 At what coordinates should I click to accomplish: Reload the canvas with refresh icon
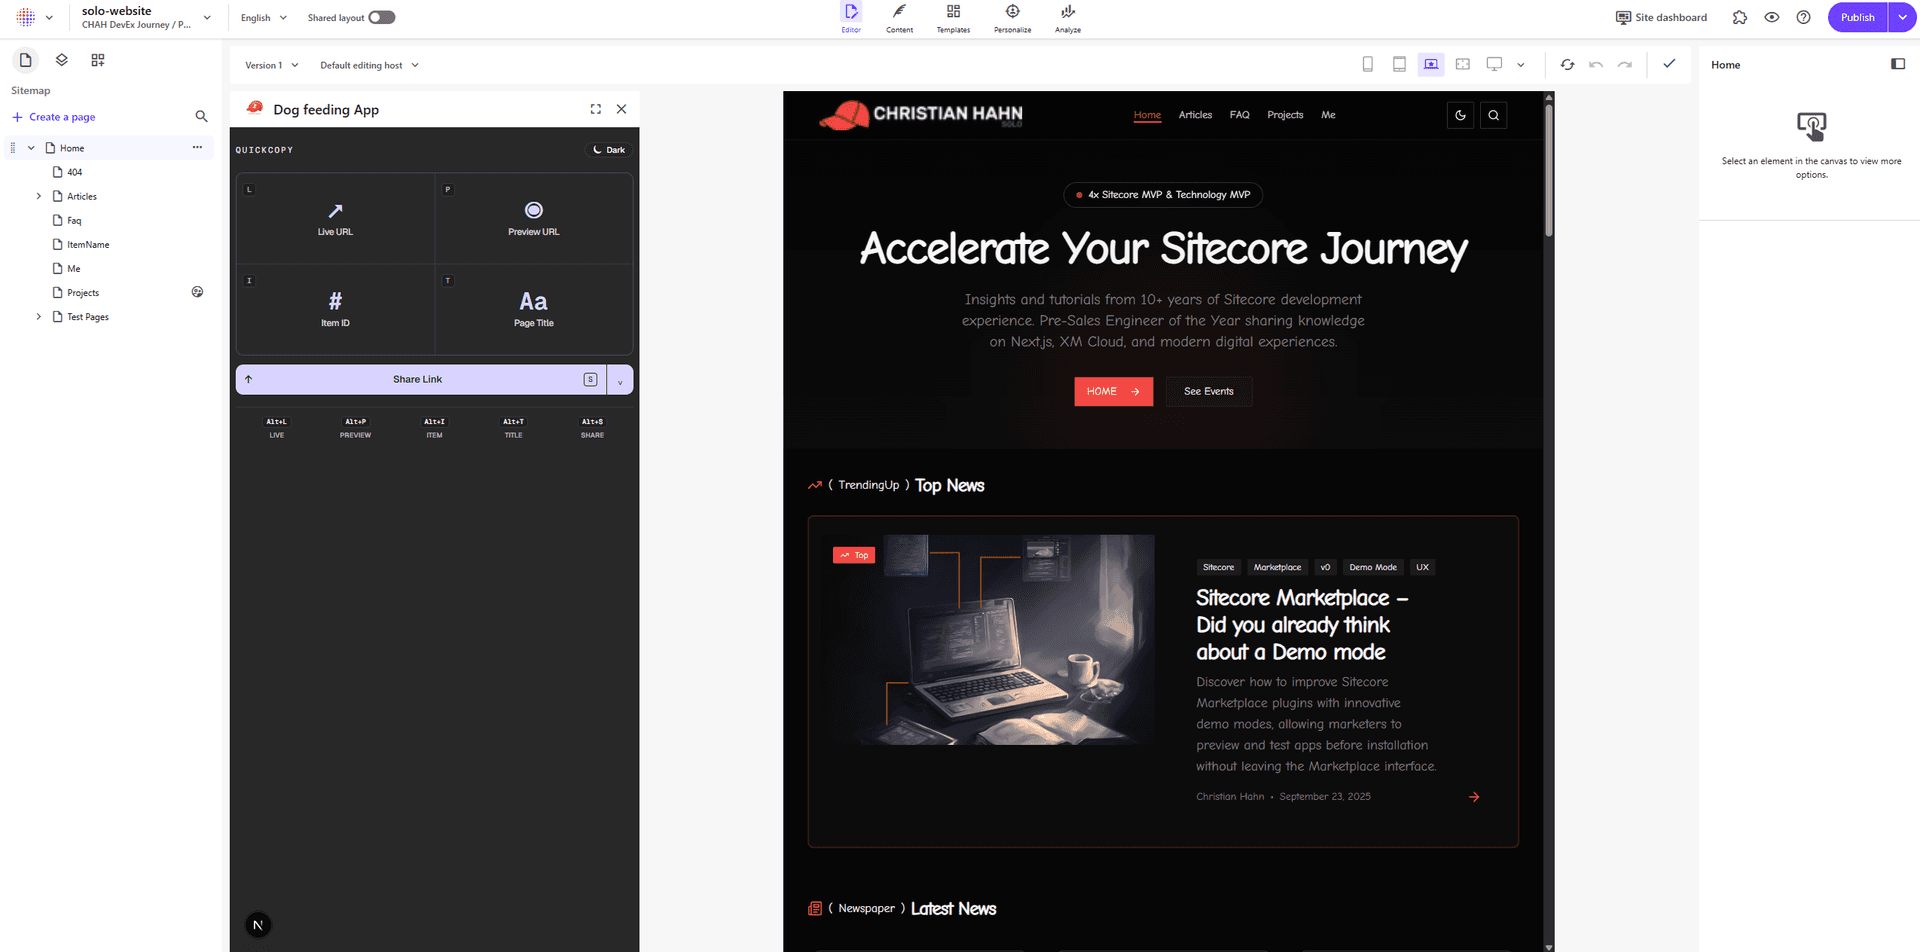coord(1567,64)
